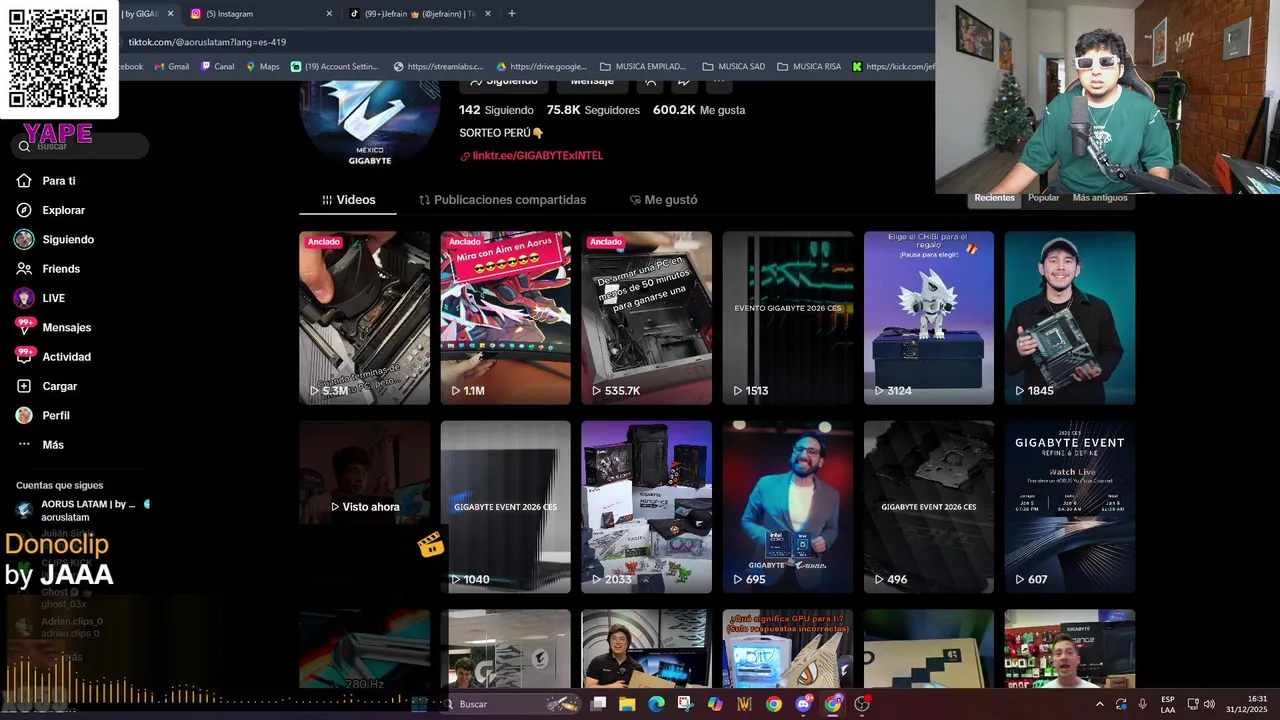Open volume control in system tray

(1209, 704)
